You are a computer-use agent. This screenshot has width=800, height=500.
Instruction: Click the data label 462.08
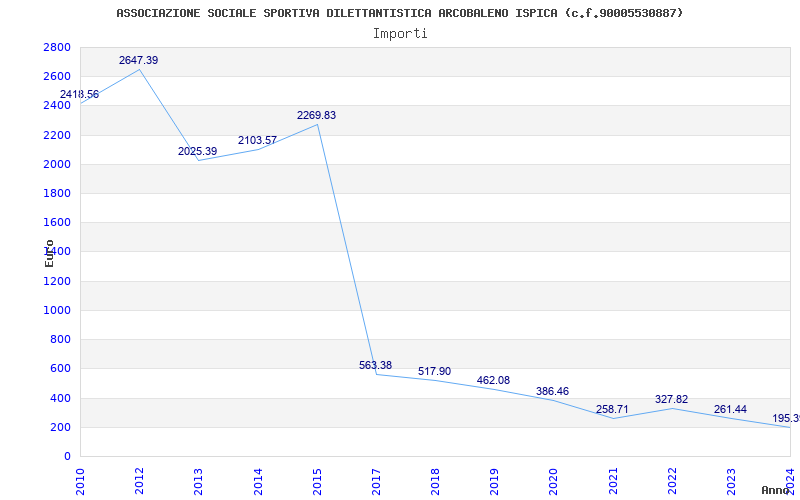[x=493, y=380]
